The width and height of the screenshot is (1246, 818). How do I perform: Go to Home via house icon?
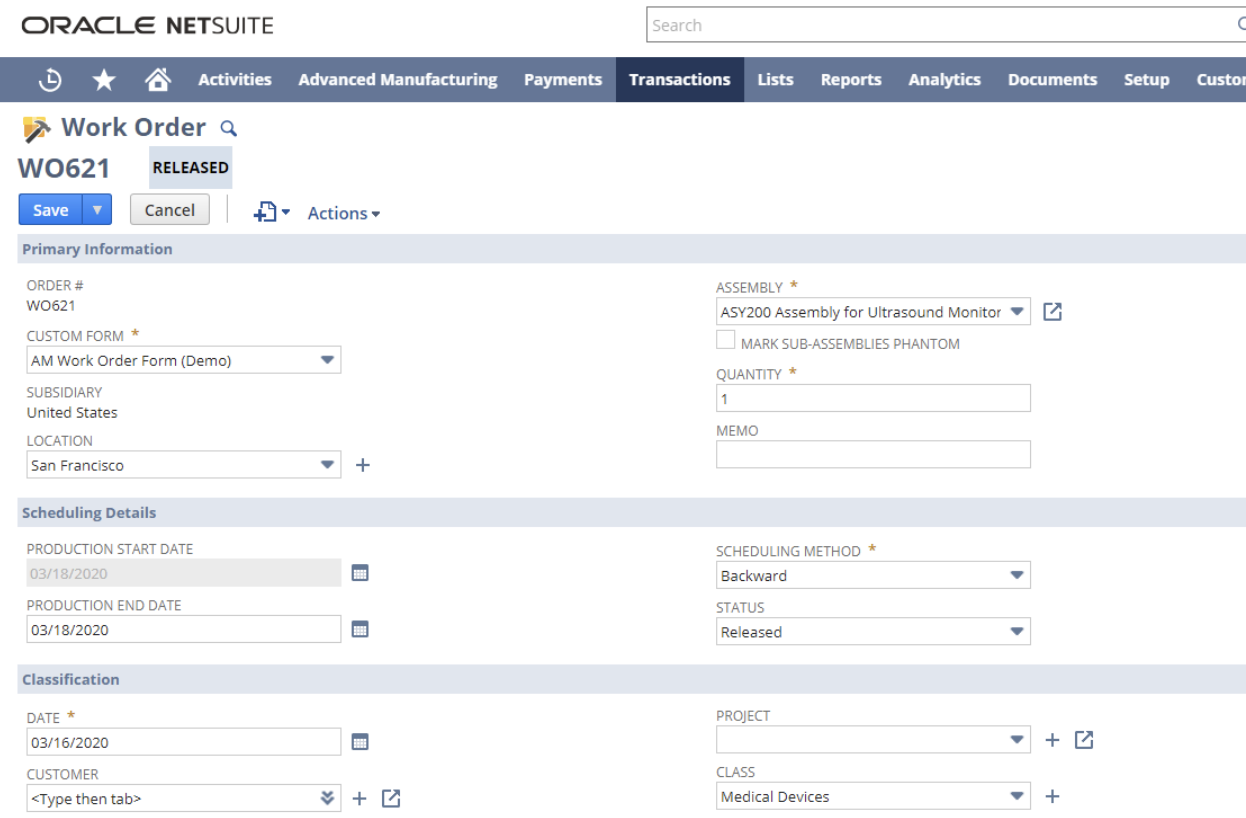point(157,80)
